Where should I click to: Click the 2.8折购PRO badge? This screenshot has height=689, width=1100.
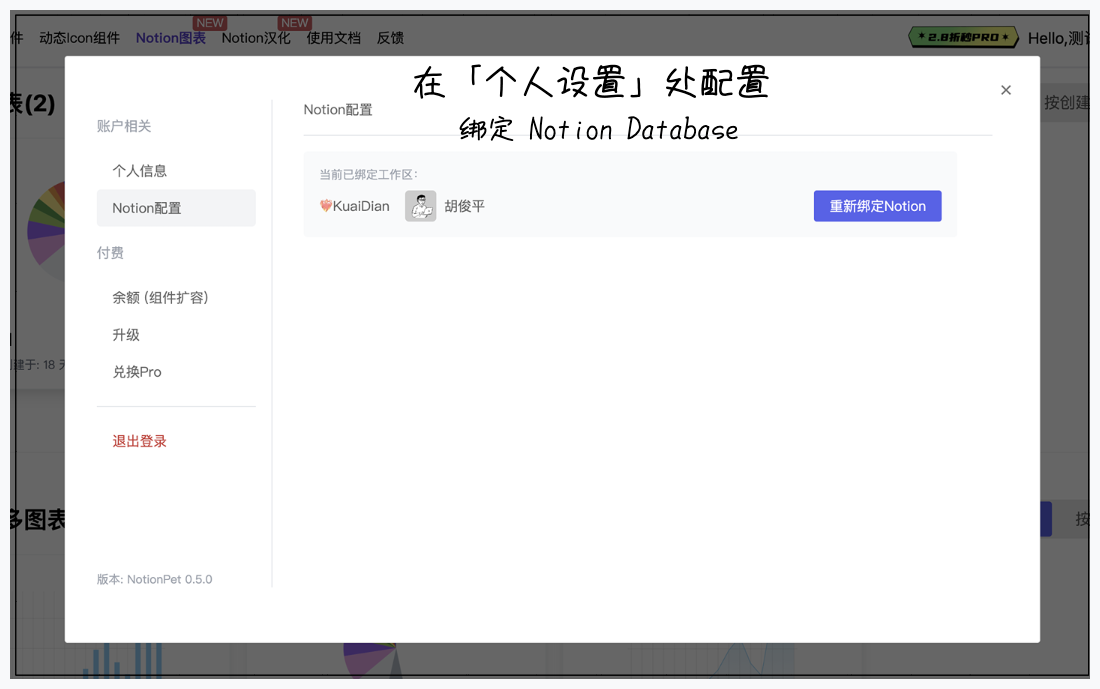(x=963, y=37)
